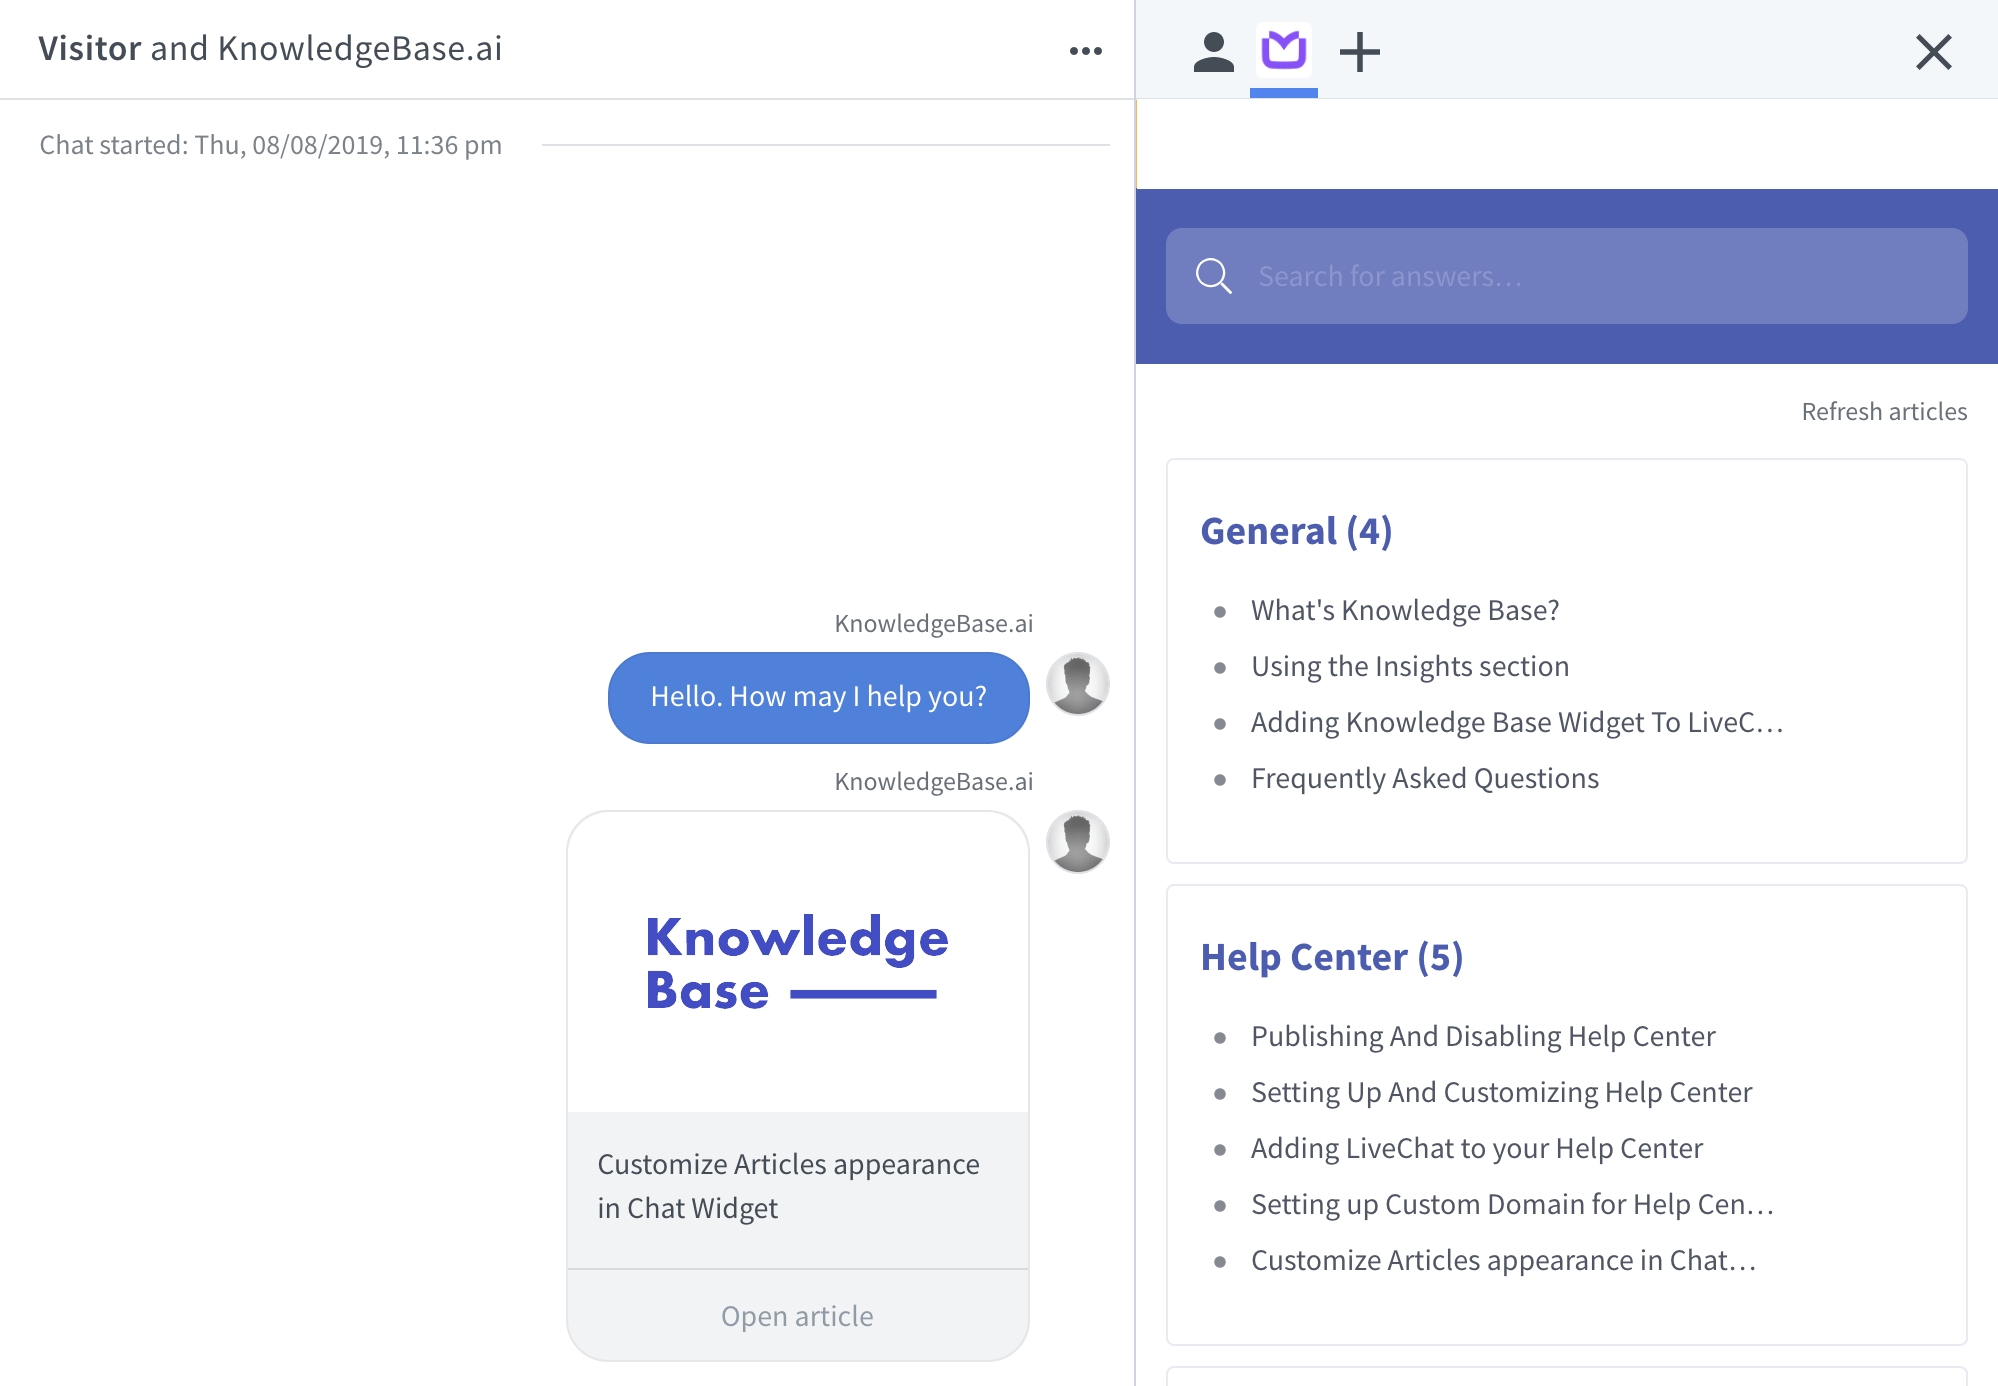1998x1386 pixels.
Task: Expand the Help Center category section
Action: [x=1331, y=955]
